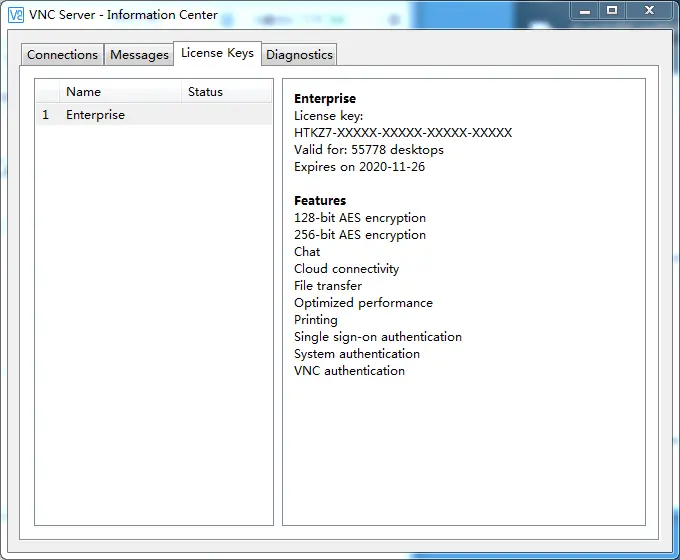Click the Chat feature entry
Screen dimensions: 680x560
(307, 252)
